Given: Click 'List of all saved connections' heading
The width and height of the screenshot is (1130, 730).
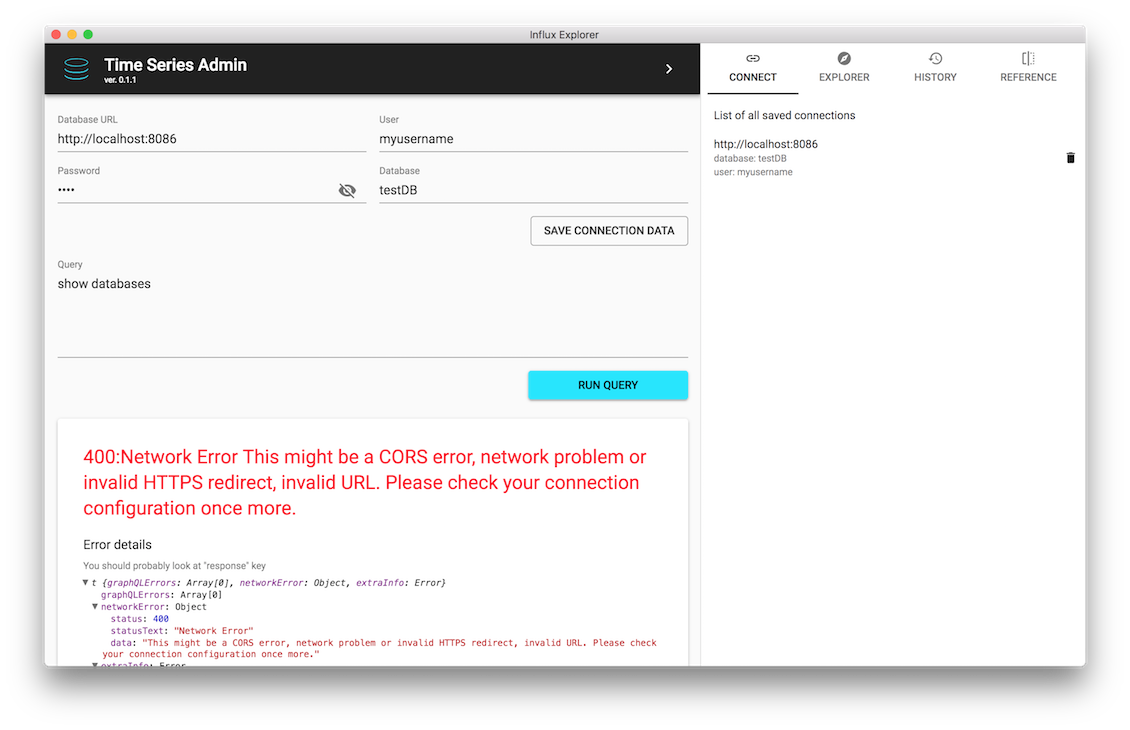Looking at the screenshot, I should point(784,115).
